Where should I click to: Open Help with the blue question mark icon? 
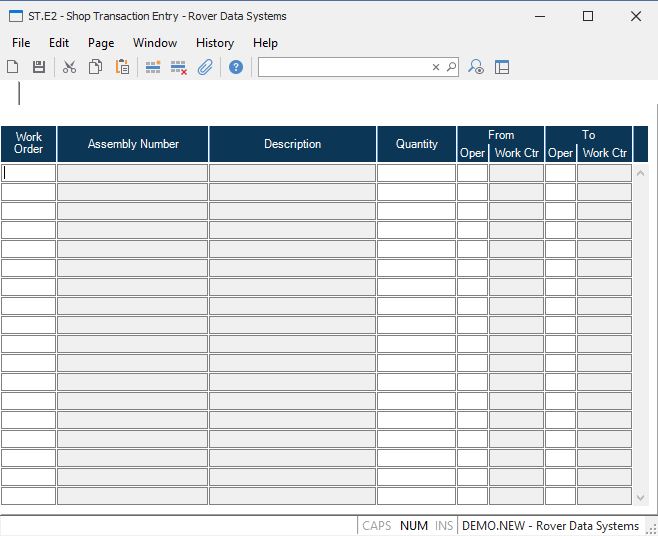coord(236,67)
